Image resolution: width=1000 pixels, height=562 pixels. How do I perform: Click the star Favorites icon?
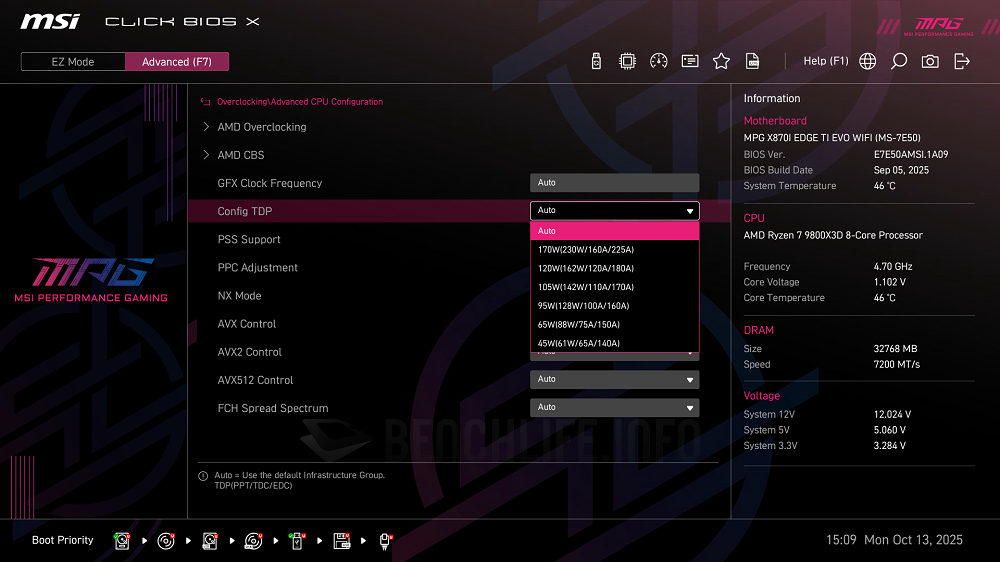pos(721,61)
